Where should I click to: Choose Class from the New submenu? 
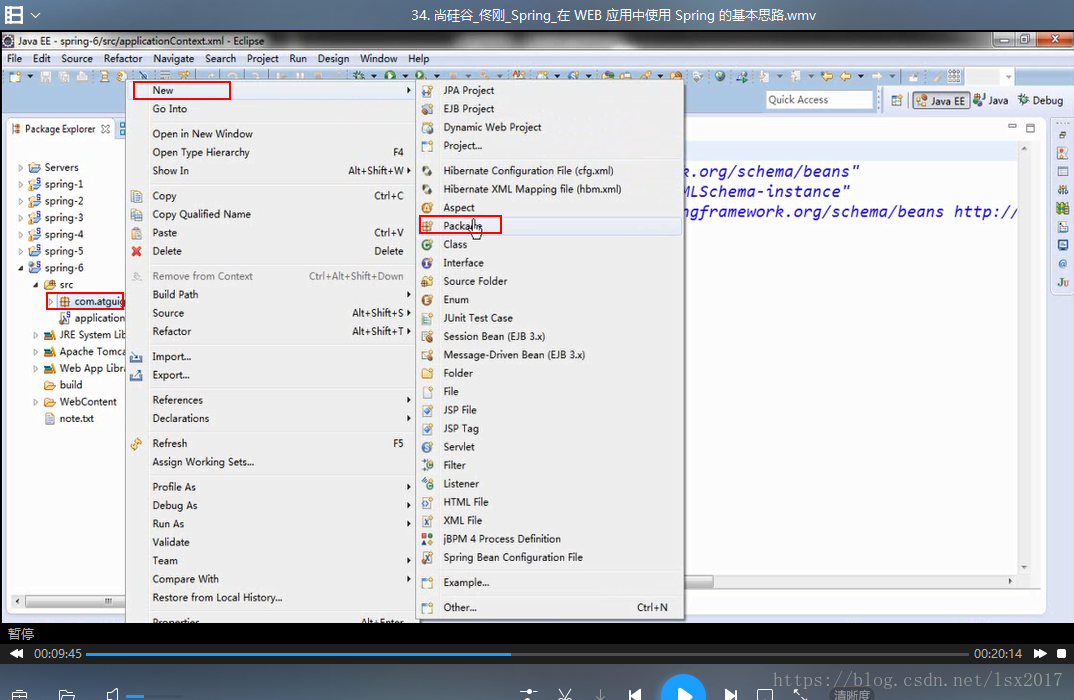click(x=455, y=245)
